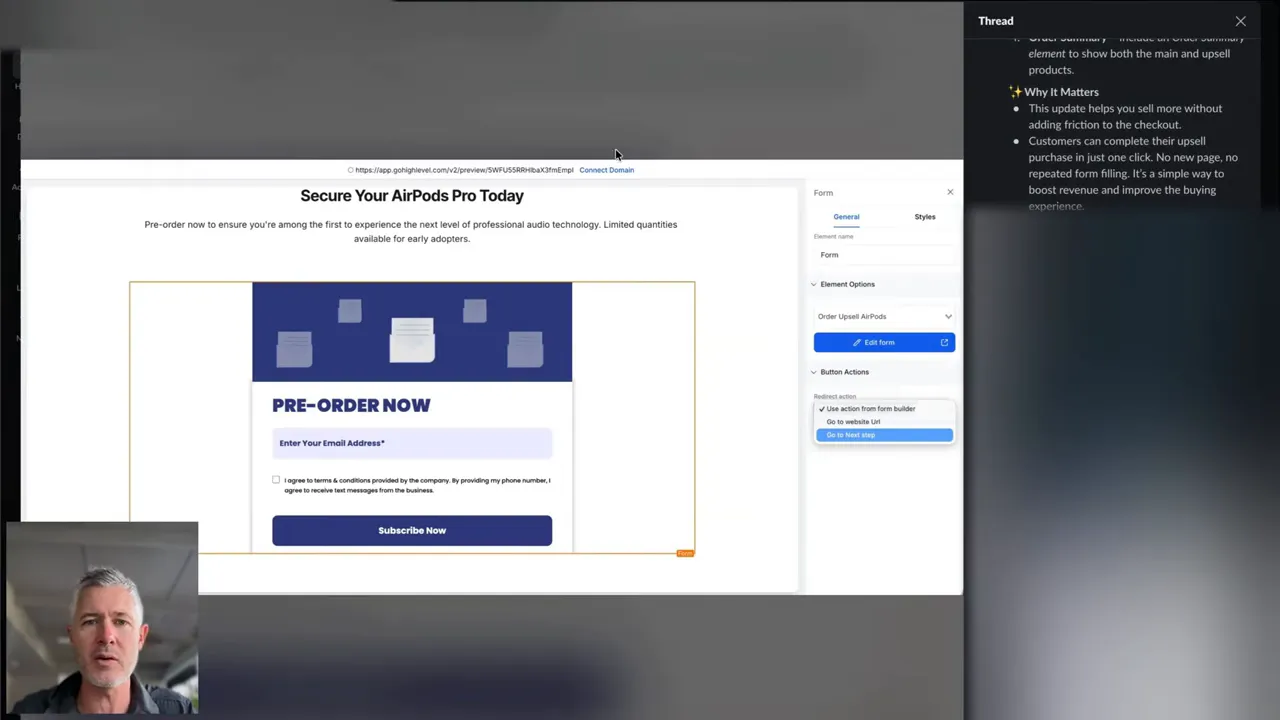Click the Pre-order now description paragraph
1280x720 pixels.
click(x=411, y=231)
